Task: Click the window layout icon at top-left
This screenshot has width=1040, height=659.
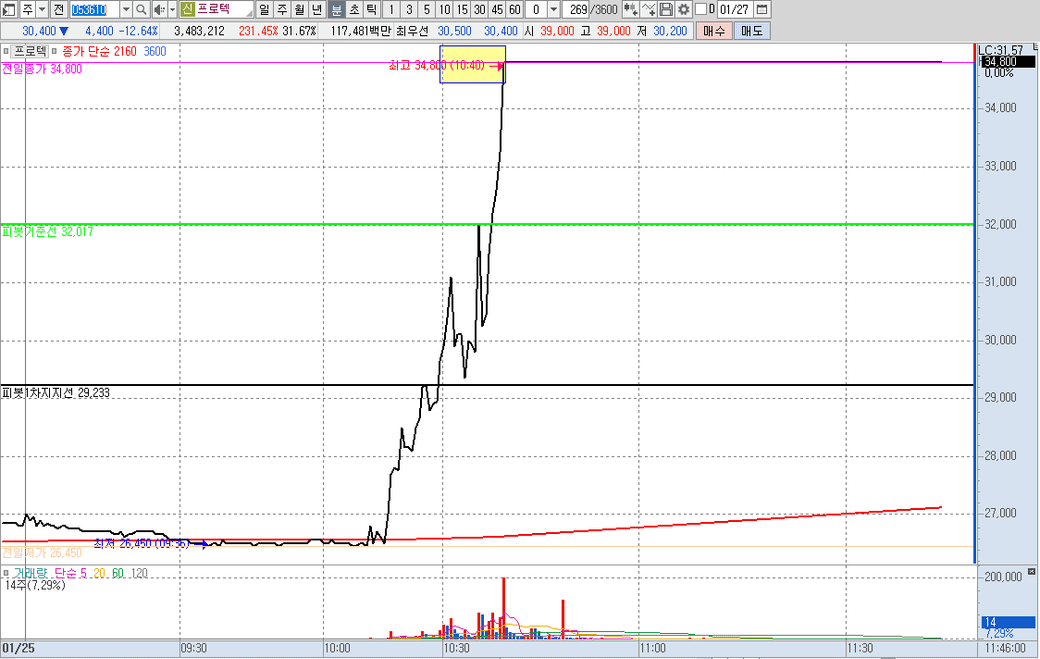Action: 8,9
